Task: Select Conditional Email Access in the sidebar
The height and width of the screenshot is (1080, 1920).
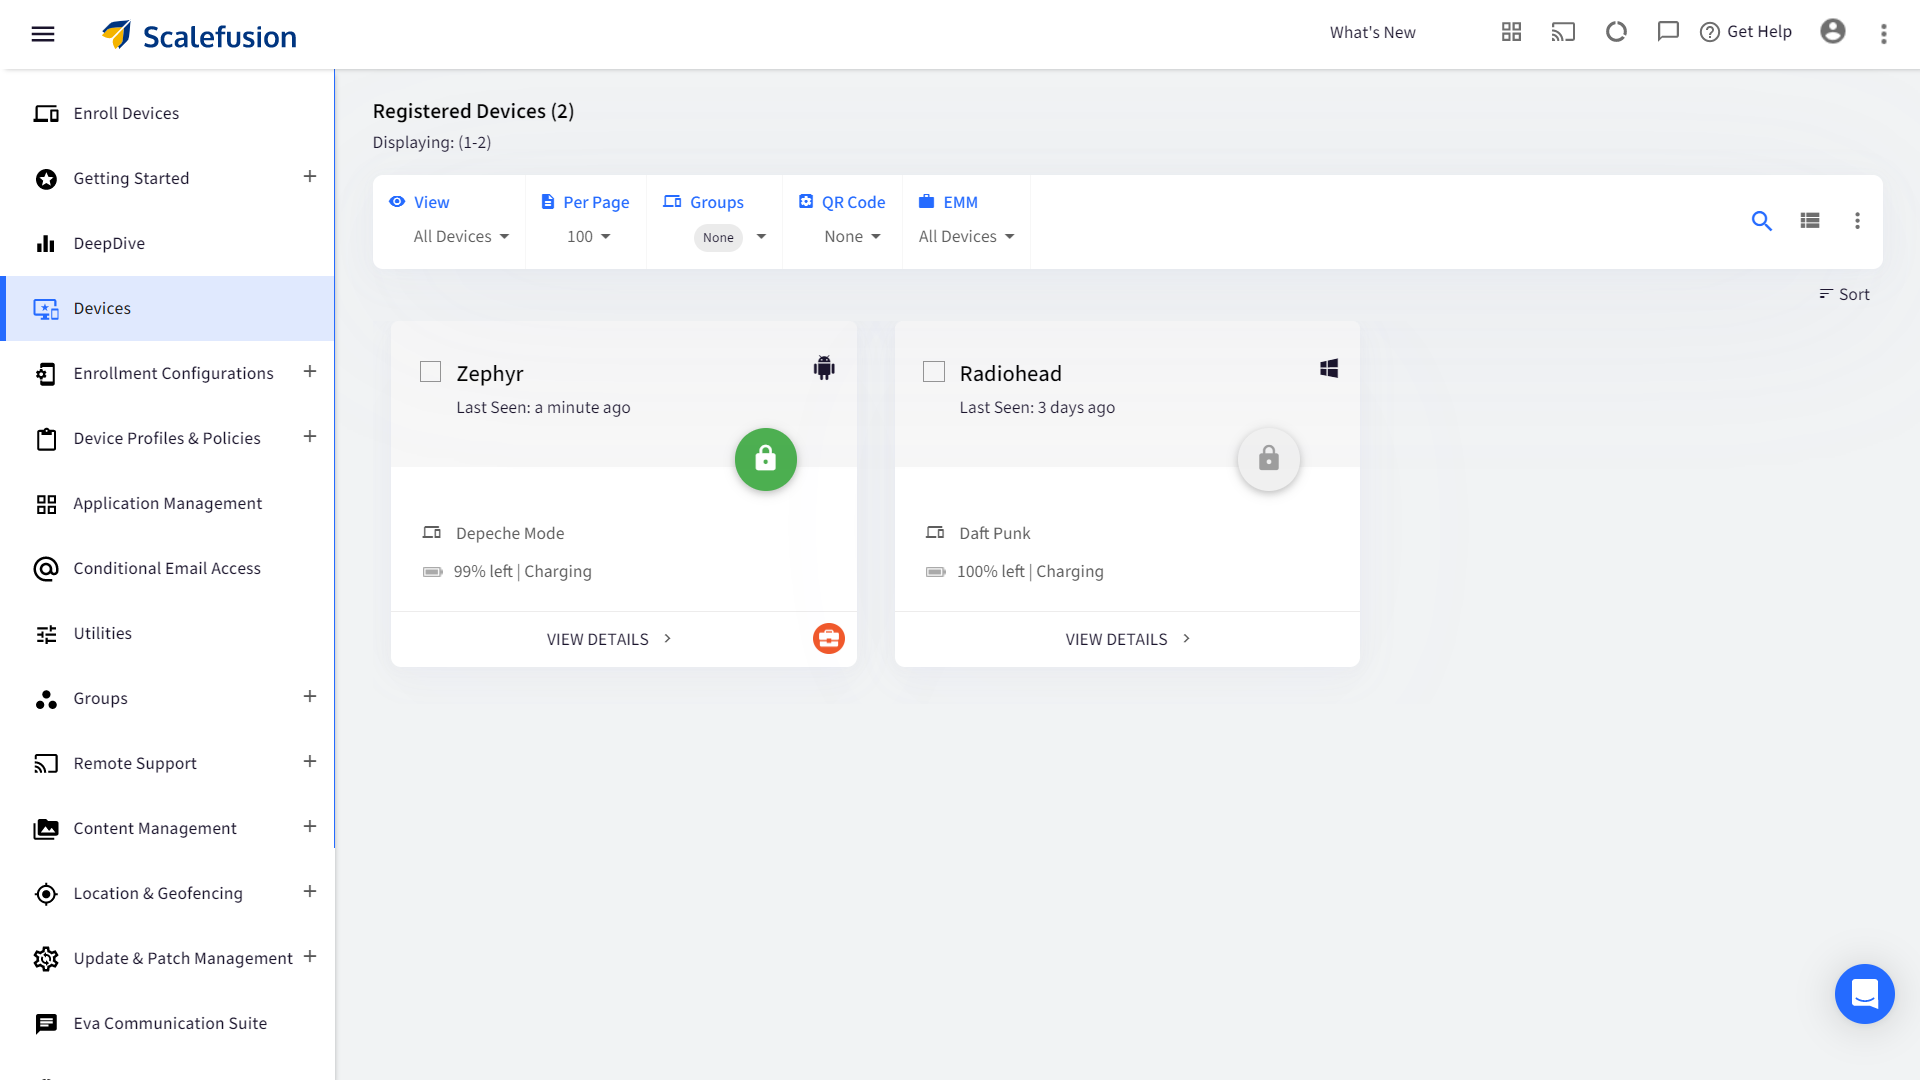Action: [166, 568]
